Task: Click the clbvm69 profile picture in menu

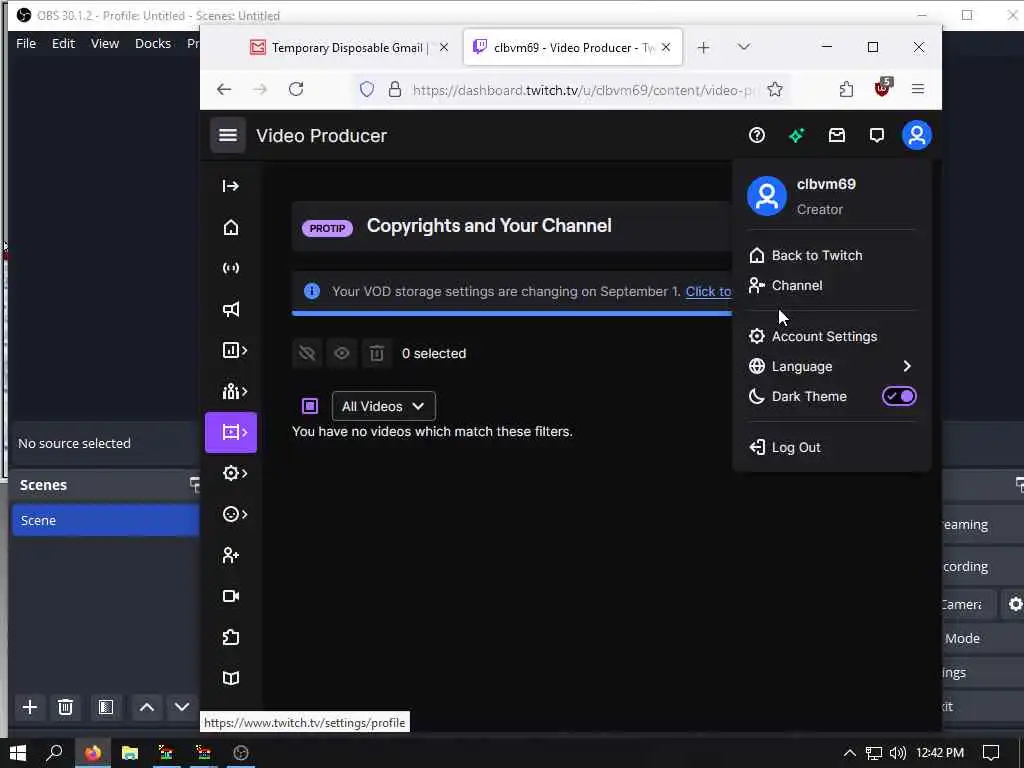Action: [767, 196]
